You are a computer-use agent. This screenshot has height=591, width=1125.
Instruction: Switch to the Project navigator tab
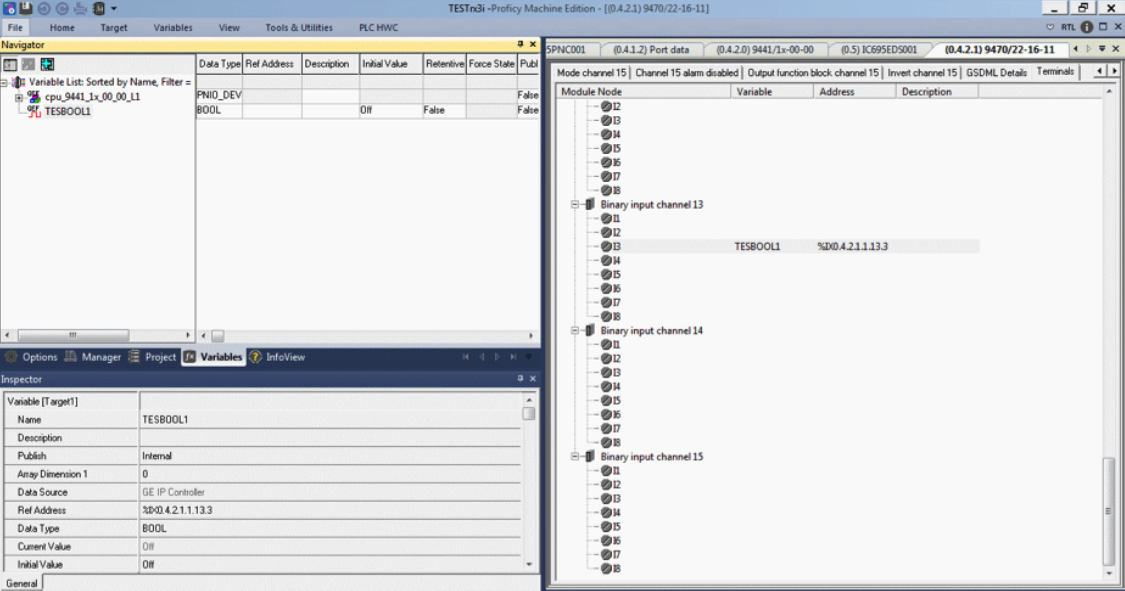(x=152, y=357)
